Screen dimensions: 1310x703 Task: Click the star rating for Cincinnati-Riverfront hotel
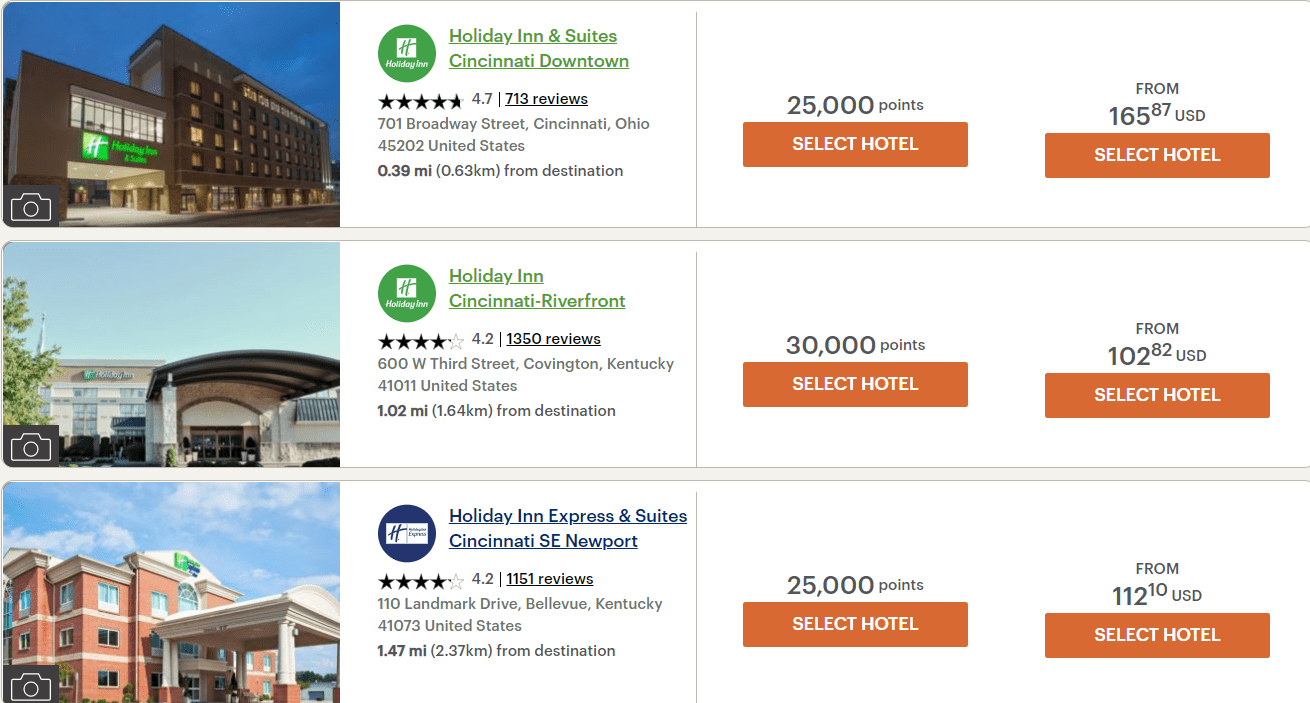(420, 340)
